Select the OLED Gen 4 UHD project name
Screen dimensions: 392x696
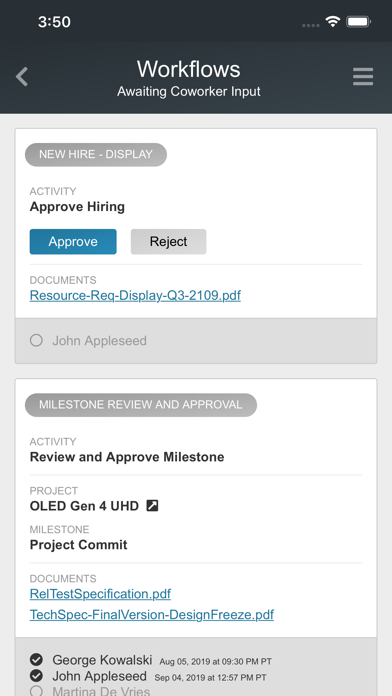tap(84, 506)
